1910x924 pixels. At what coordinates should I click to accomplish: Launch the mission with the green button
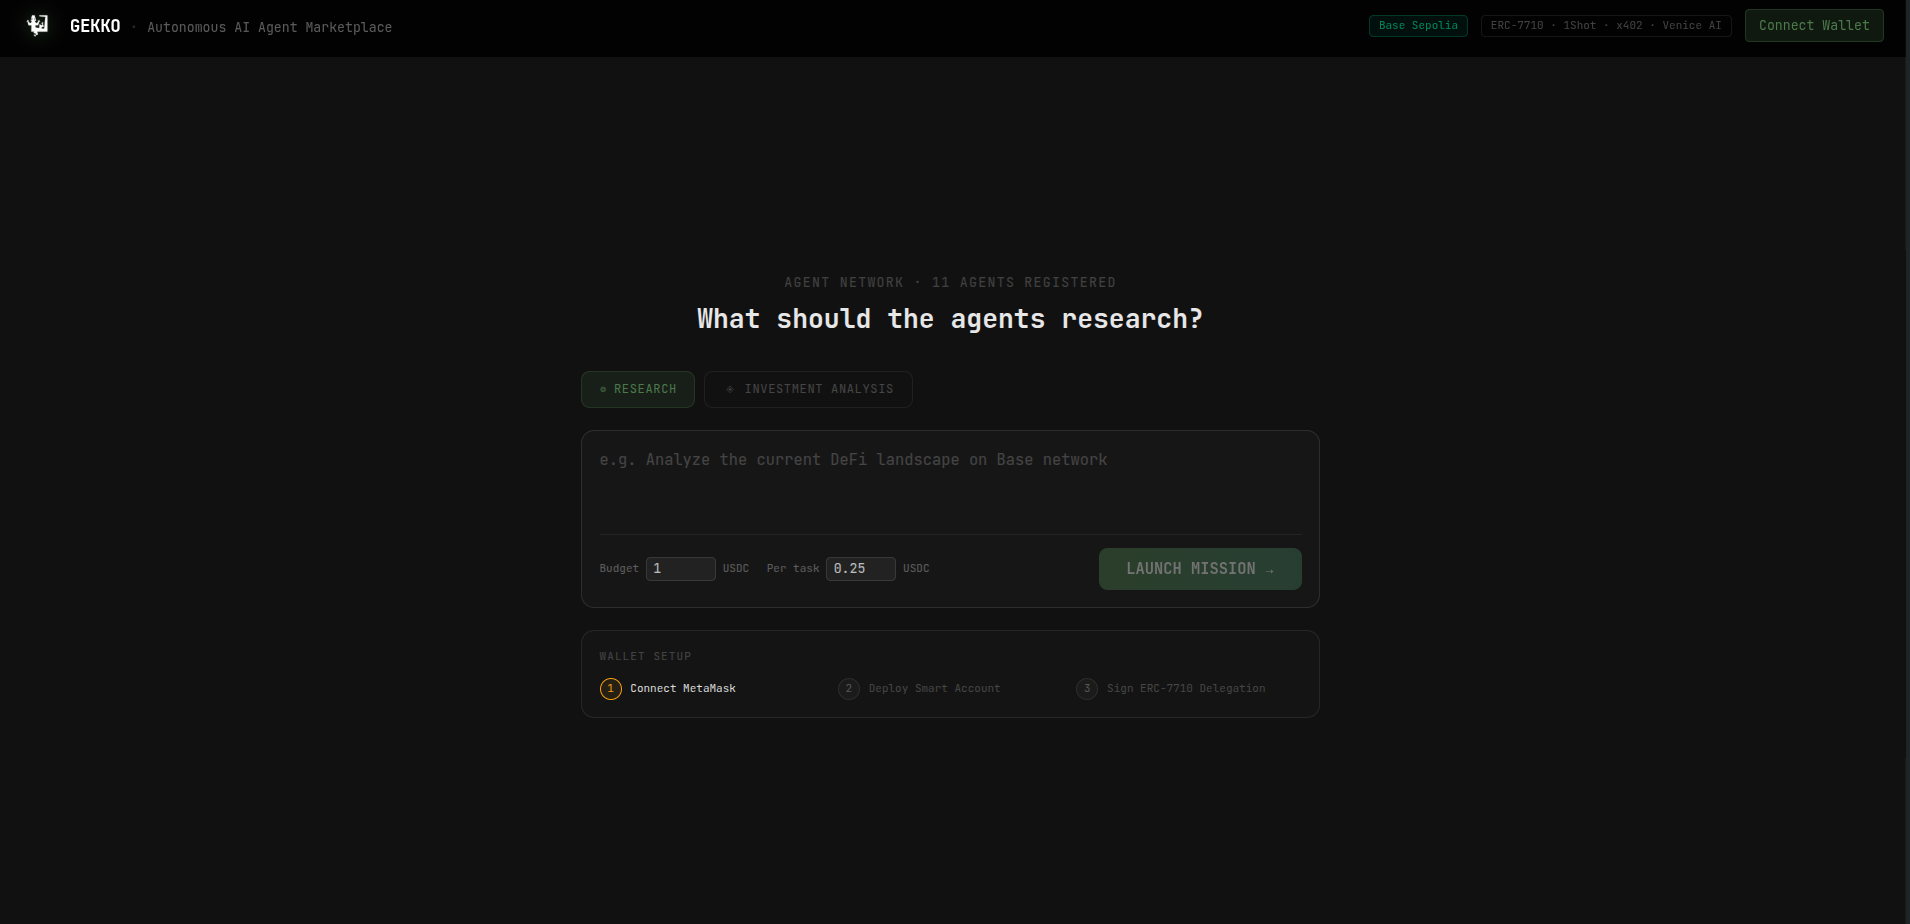coord(1200,569)
